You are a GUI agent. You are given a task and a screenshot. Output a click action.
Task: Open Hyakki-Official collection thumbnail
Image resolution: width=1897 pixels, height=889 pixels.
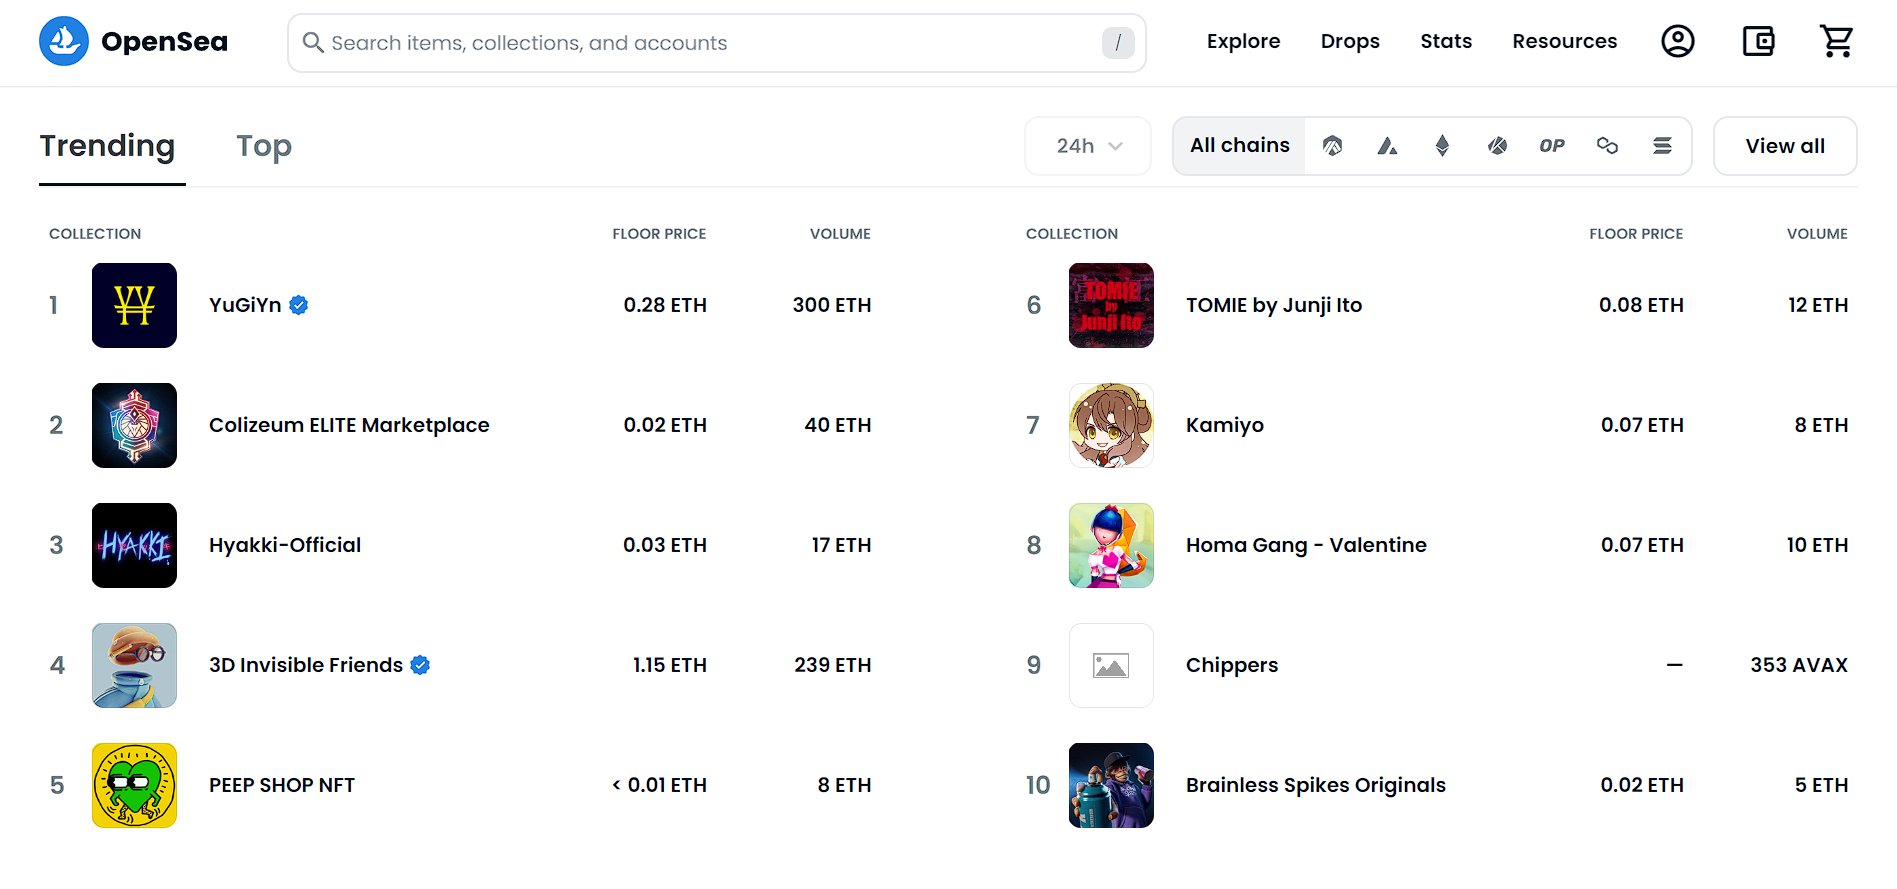[134, 545]
